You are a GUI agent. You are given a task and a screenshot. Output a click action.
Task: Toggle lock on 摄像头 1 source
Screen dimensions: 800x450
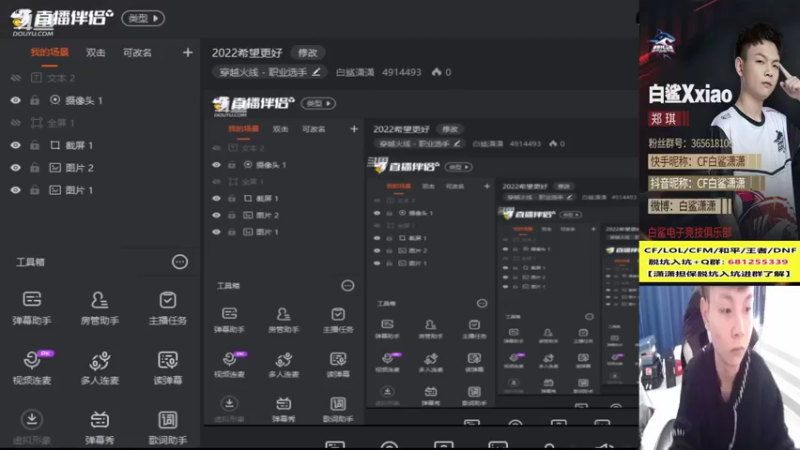coord(35,100)
